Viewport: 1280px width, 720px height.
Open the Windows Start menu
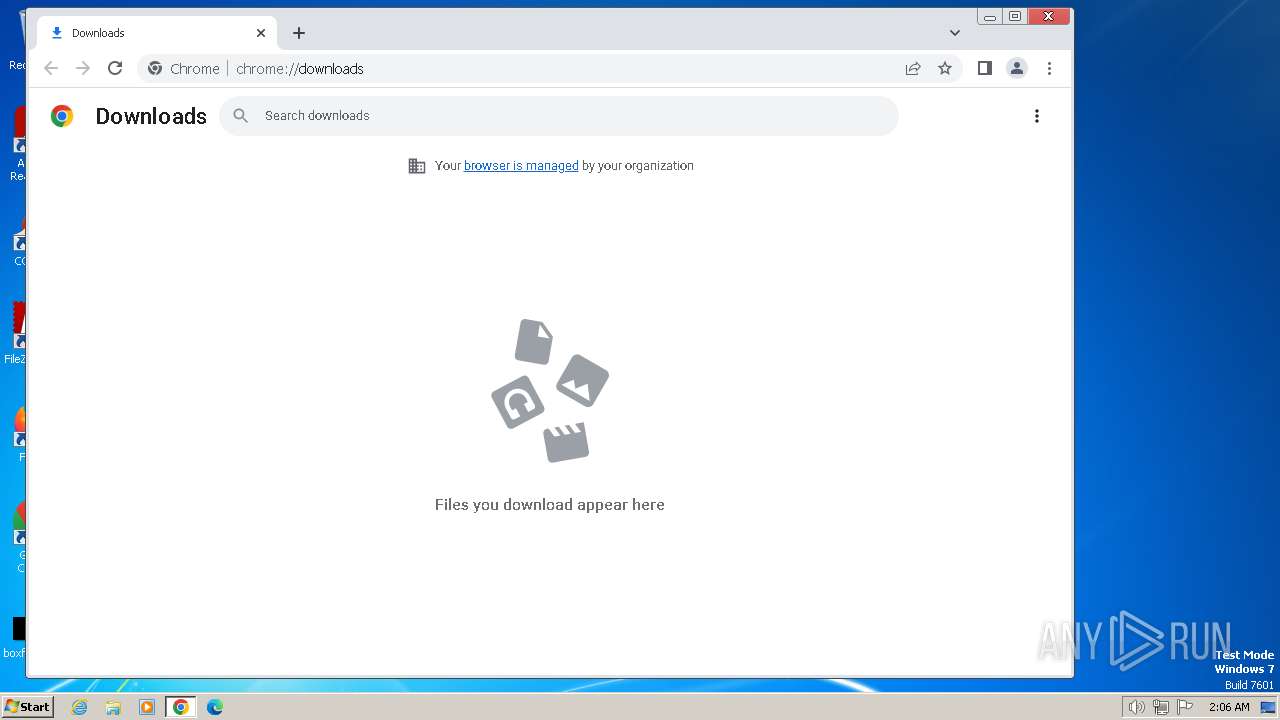pyautogui.click(x=27, y=707)
